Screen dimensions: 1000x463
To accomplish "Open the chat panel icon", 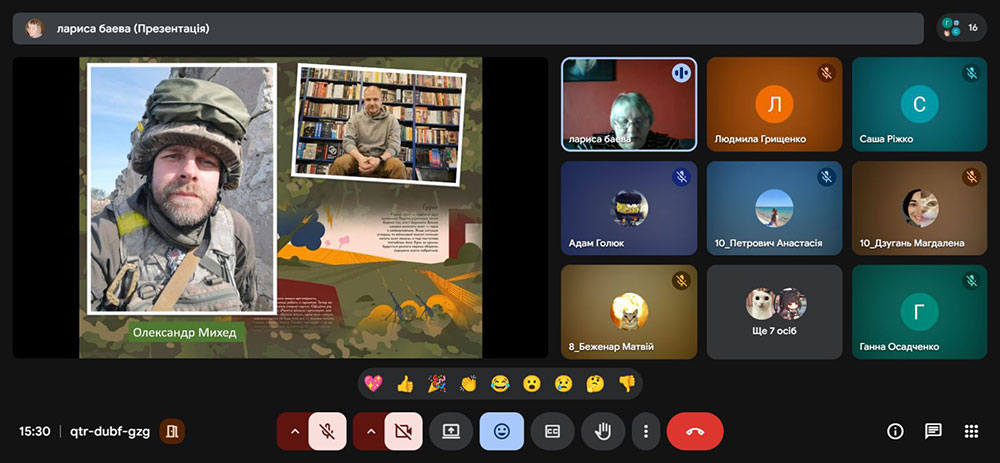I will (933, 431).
